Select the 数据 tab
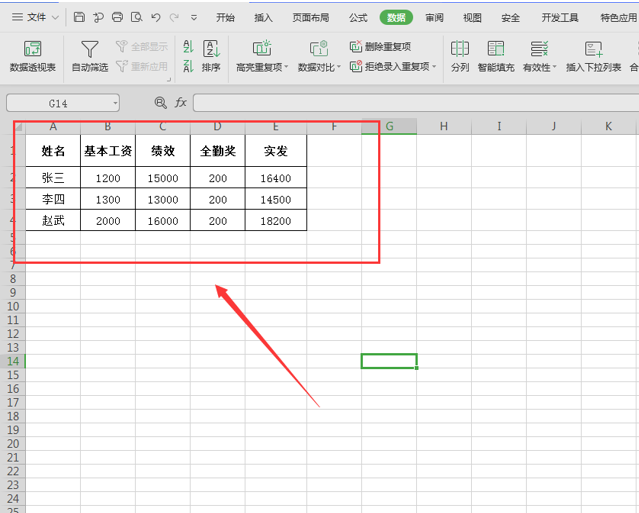639x513 pixels. click(x=396, y=18)
